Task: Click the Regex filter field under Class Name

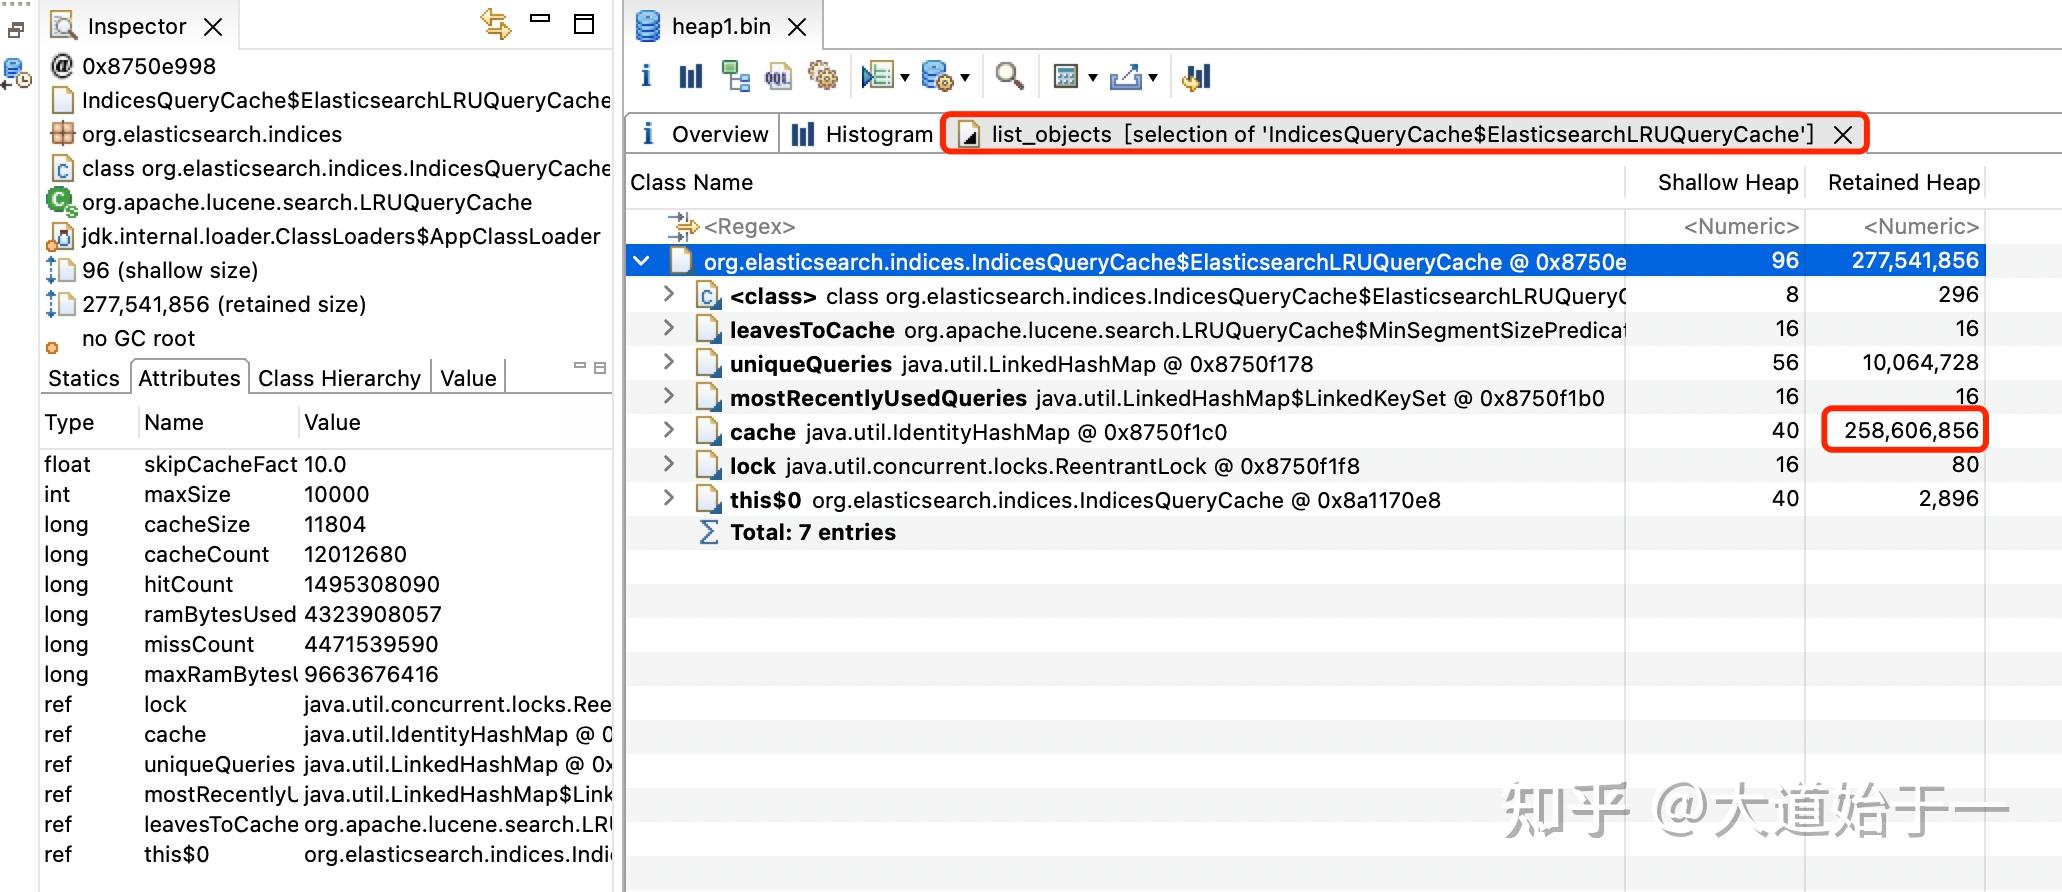Action: (x=1125, y=227)
